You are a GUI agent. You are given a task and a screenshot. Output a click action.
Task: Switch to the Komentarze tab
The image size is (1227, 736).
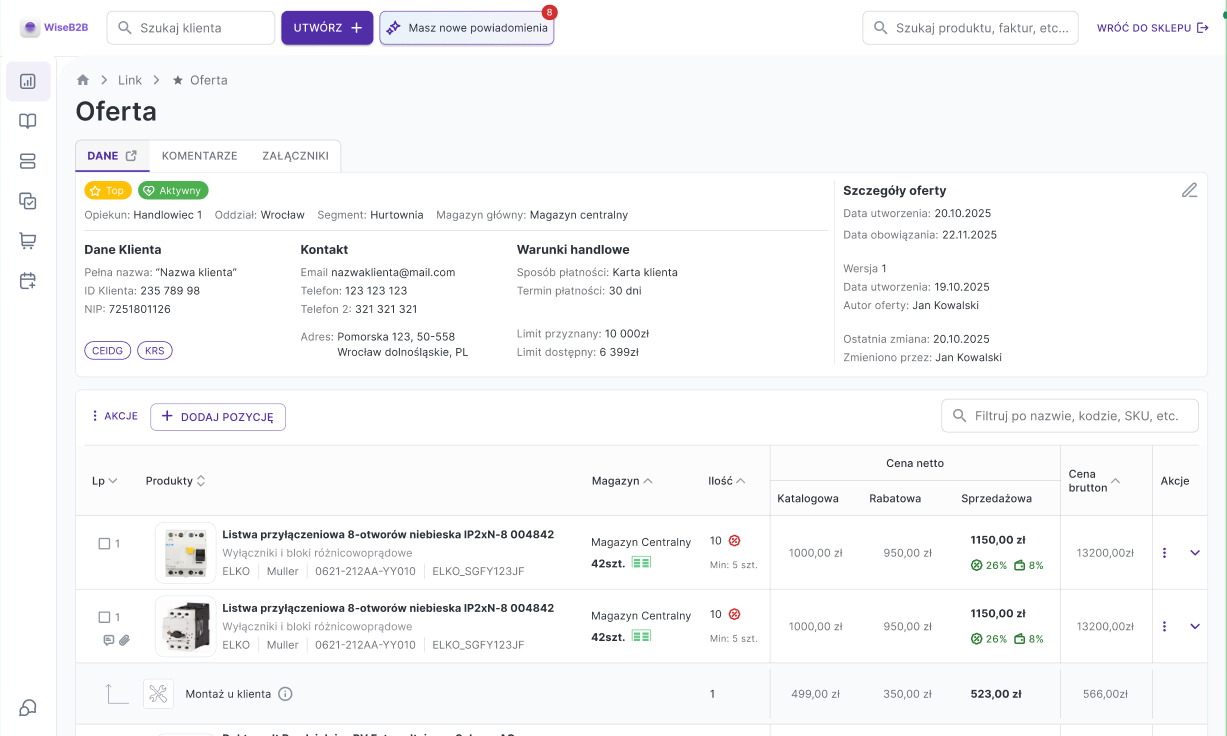pos(199,156)
